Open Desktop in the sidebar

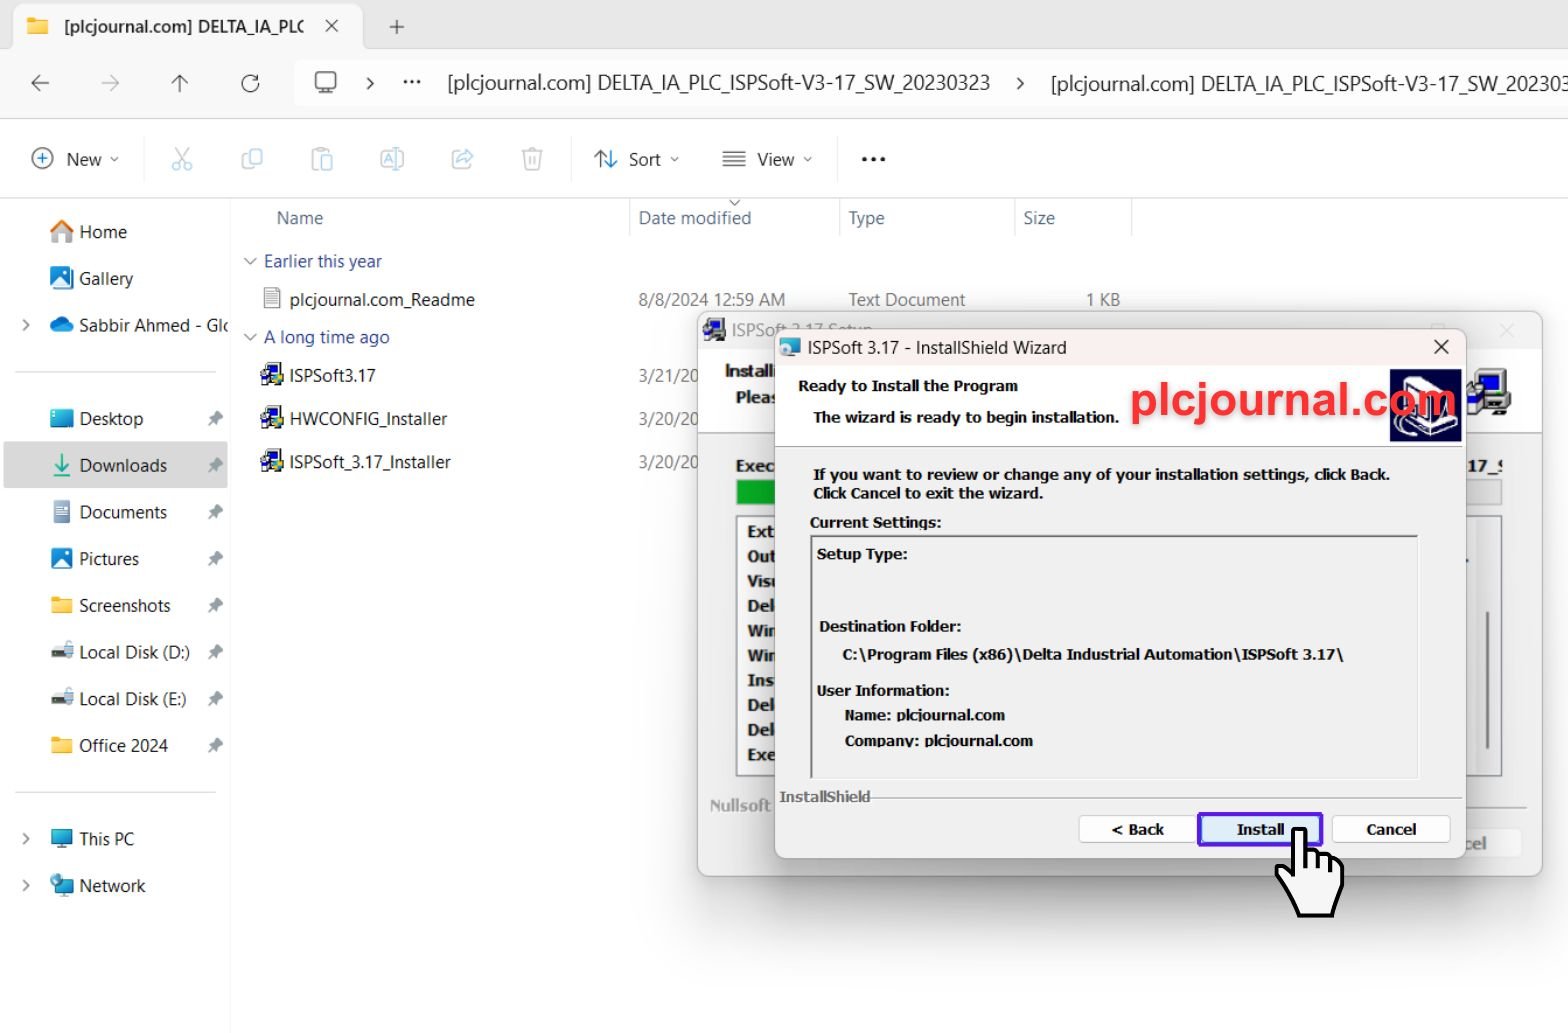[x=111, y=418]
